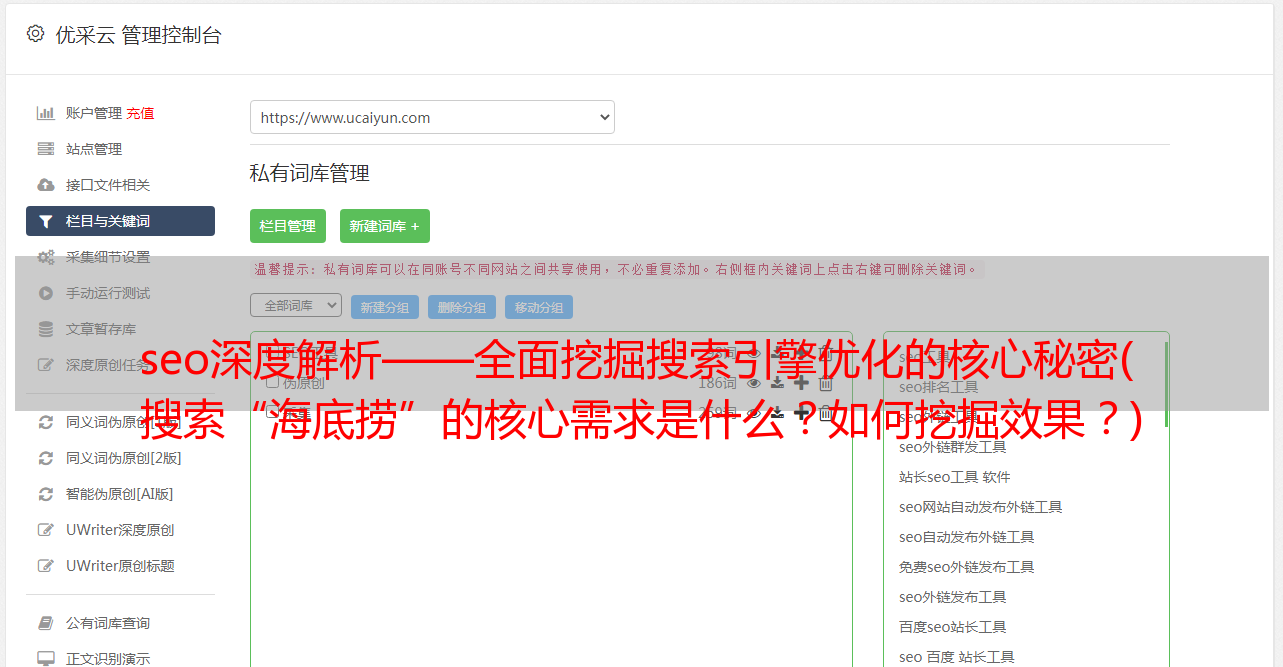This screenshot has width=1283, height=667.
Task: Open UWriter原创标题 in the sidebar
Action: pos(120,566)
